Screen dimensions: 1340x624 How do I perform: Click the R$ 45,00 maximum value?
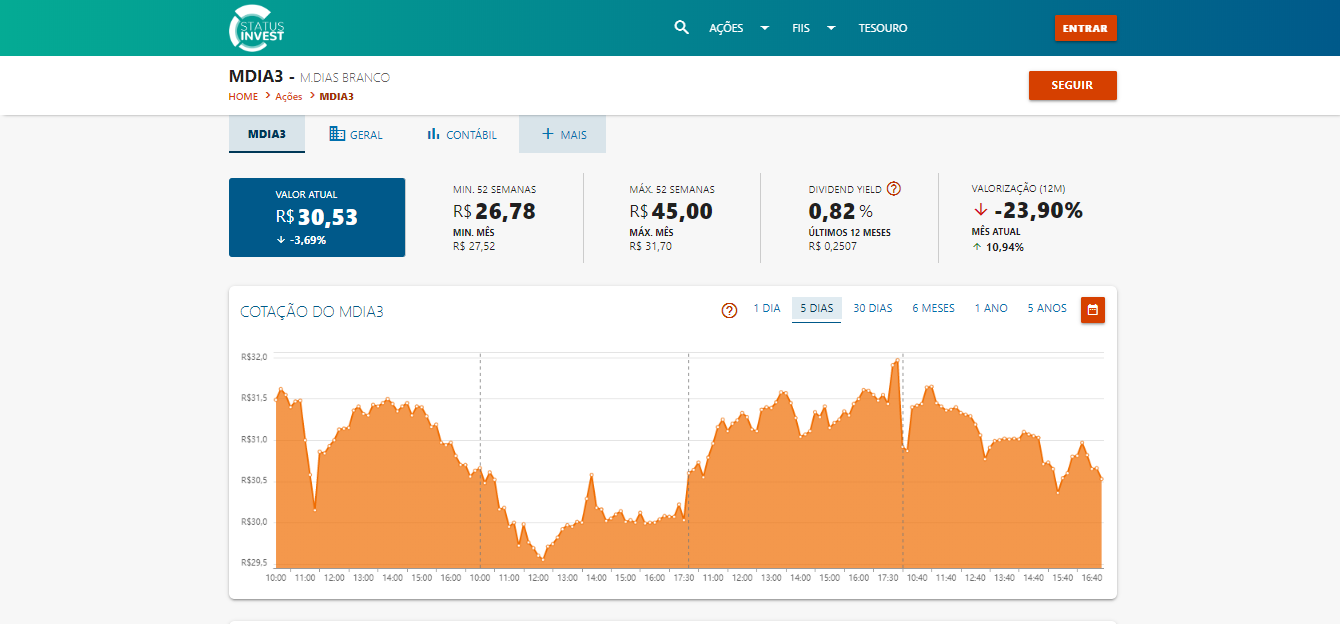[671, 211]
